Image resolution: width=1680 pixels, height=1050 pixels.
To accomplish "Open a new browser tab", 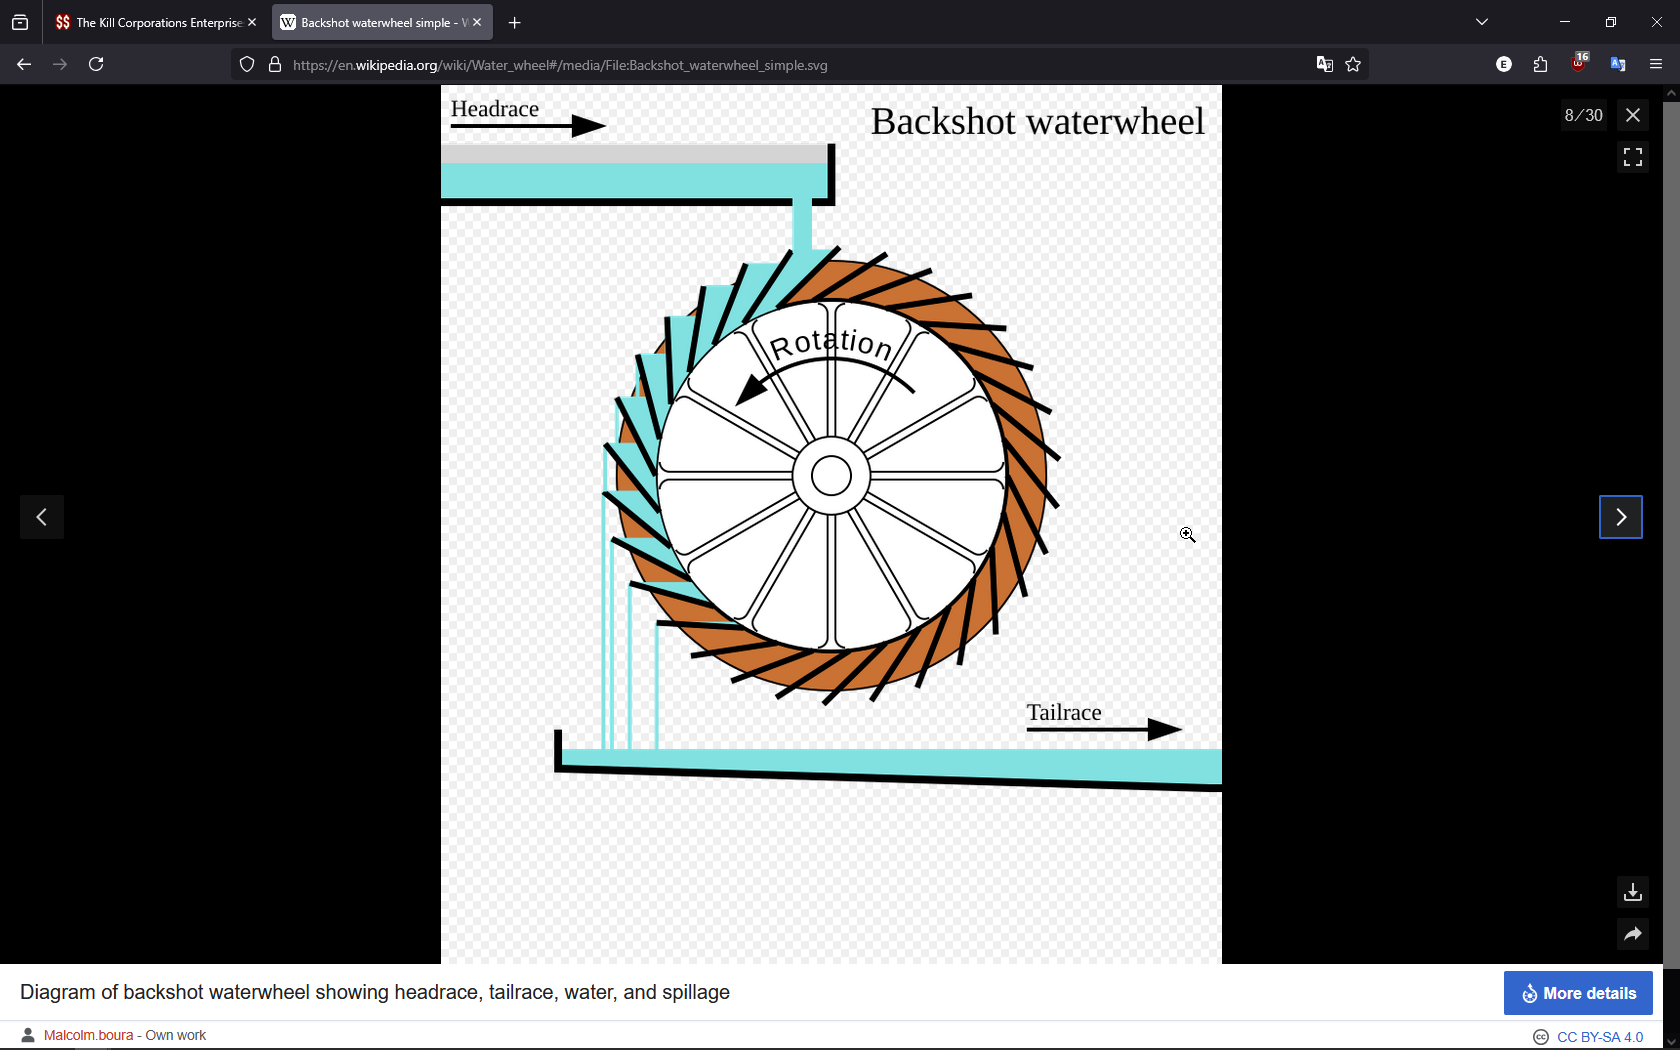I will [x=514, y=22].
